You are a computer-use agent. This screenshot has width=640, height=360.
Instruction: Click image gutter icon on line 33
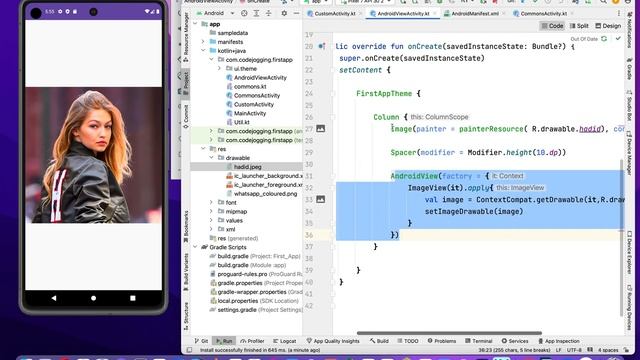coord(320,199)
